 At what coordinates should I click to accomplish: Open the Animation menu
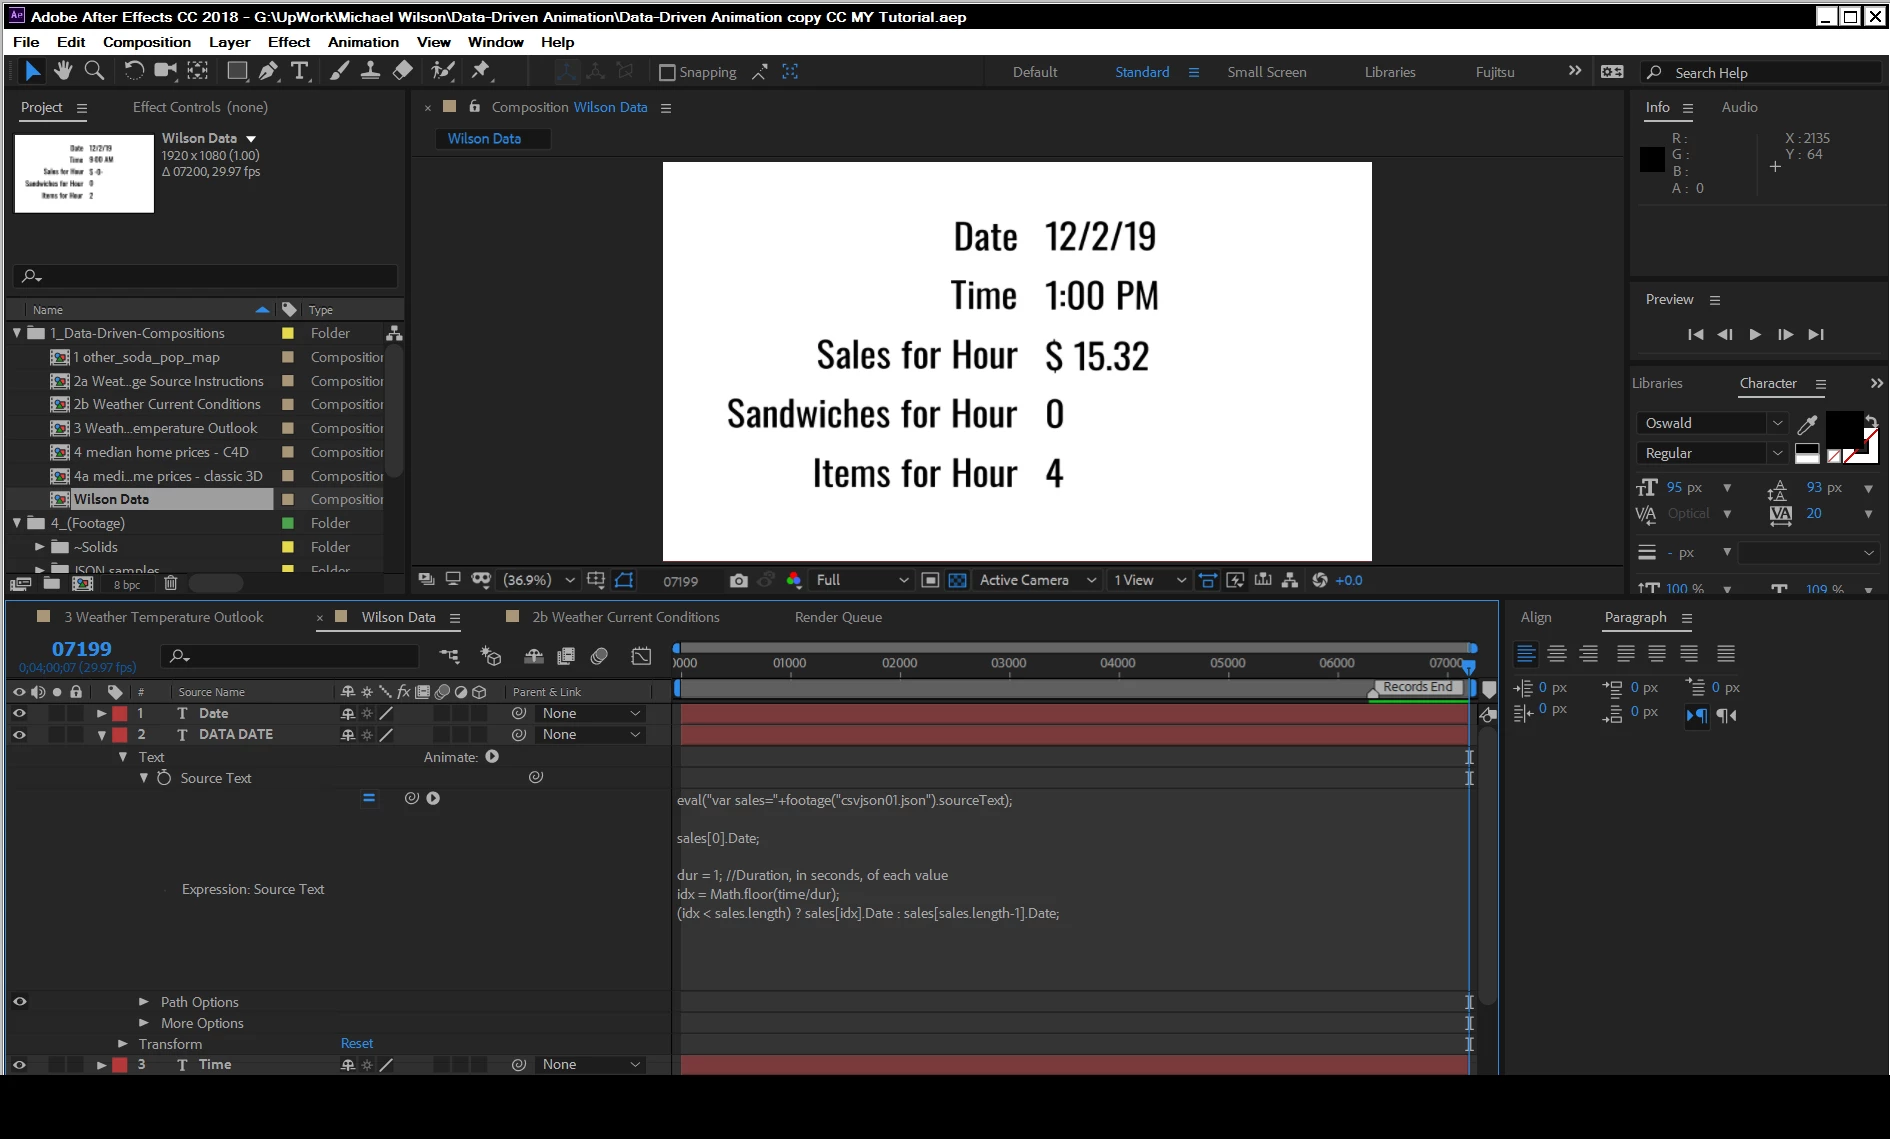pyautogui.click(x=363, y=42)
